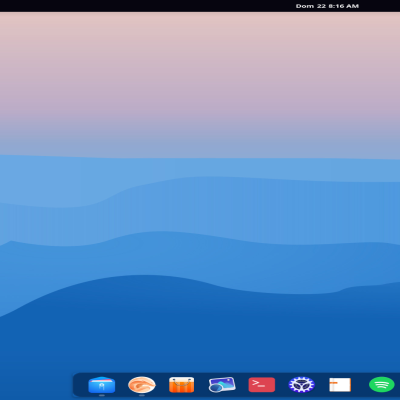400x400 pixels.
Task: Launch the orange web browser dock icon
Action: 142,385
